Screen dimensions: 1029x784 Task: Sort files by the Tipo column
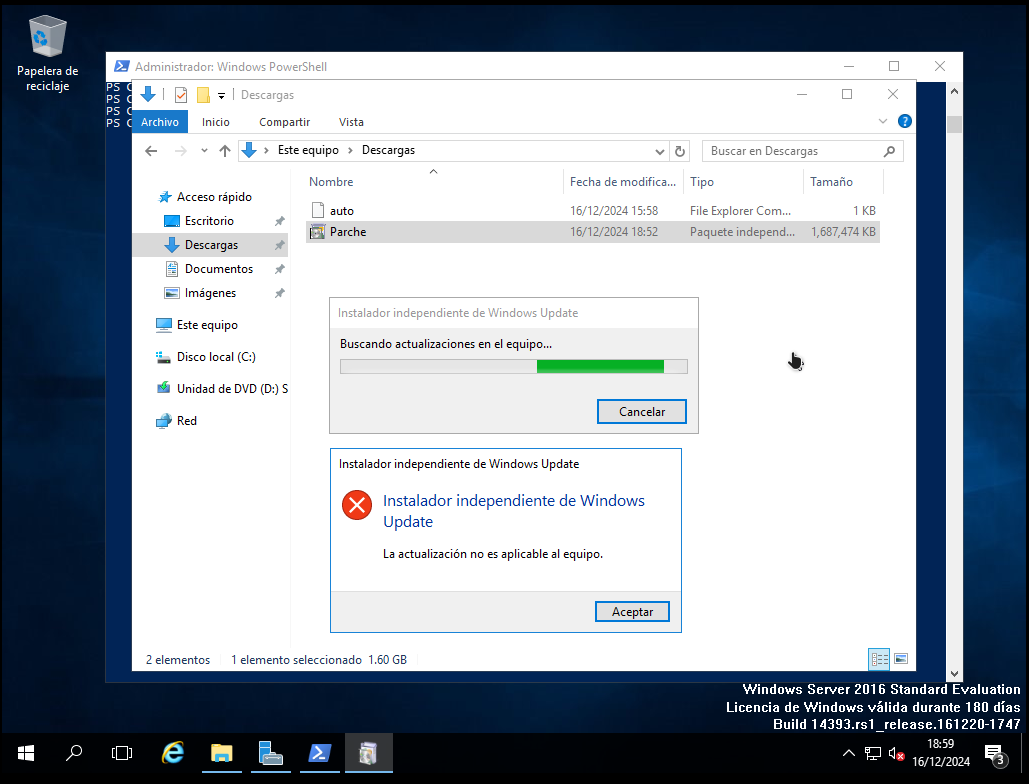tap(702, 182)
